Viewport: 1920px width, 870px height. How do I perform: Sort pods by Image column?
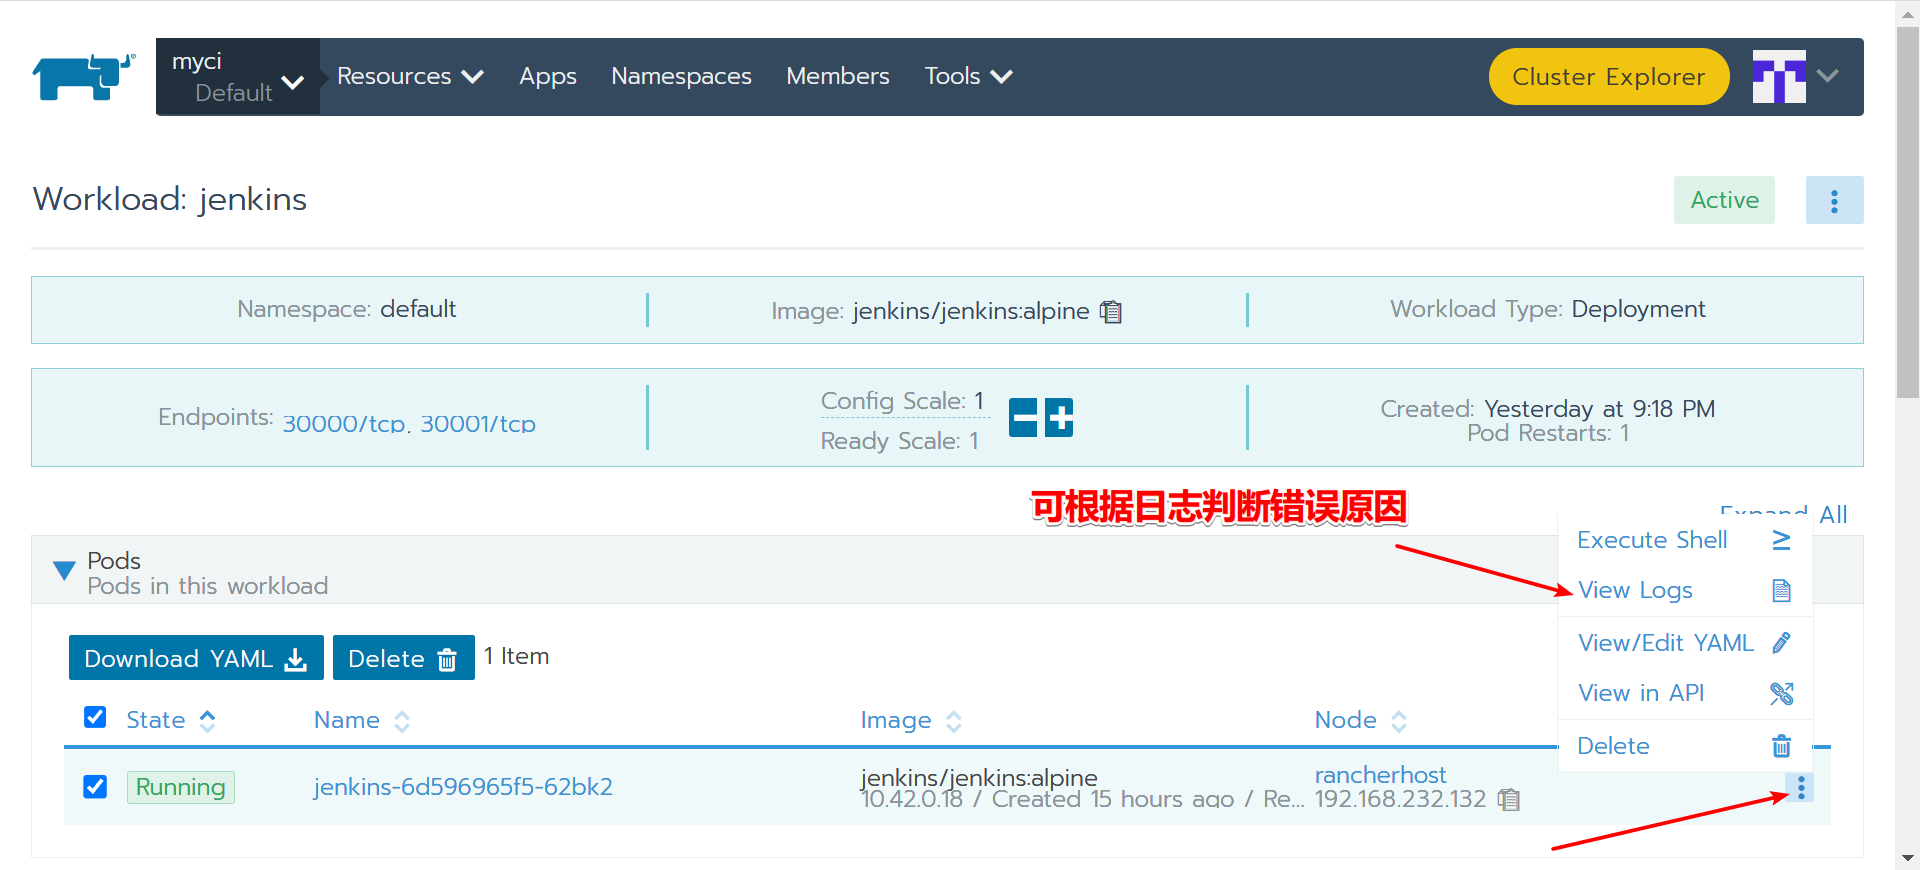(x=911, y=720)
